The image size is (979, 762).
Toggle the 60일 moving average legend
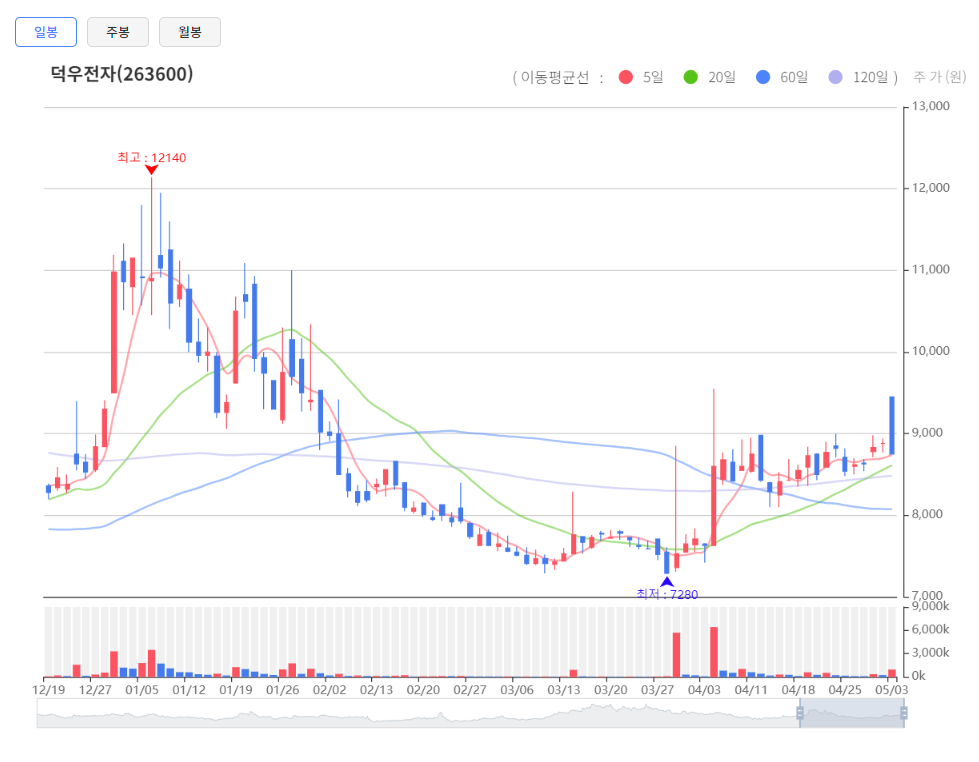coord(782,77)
